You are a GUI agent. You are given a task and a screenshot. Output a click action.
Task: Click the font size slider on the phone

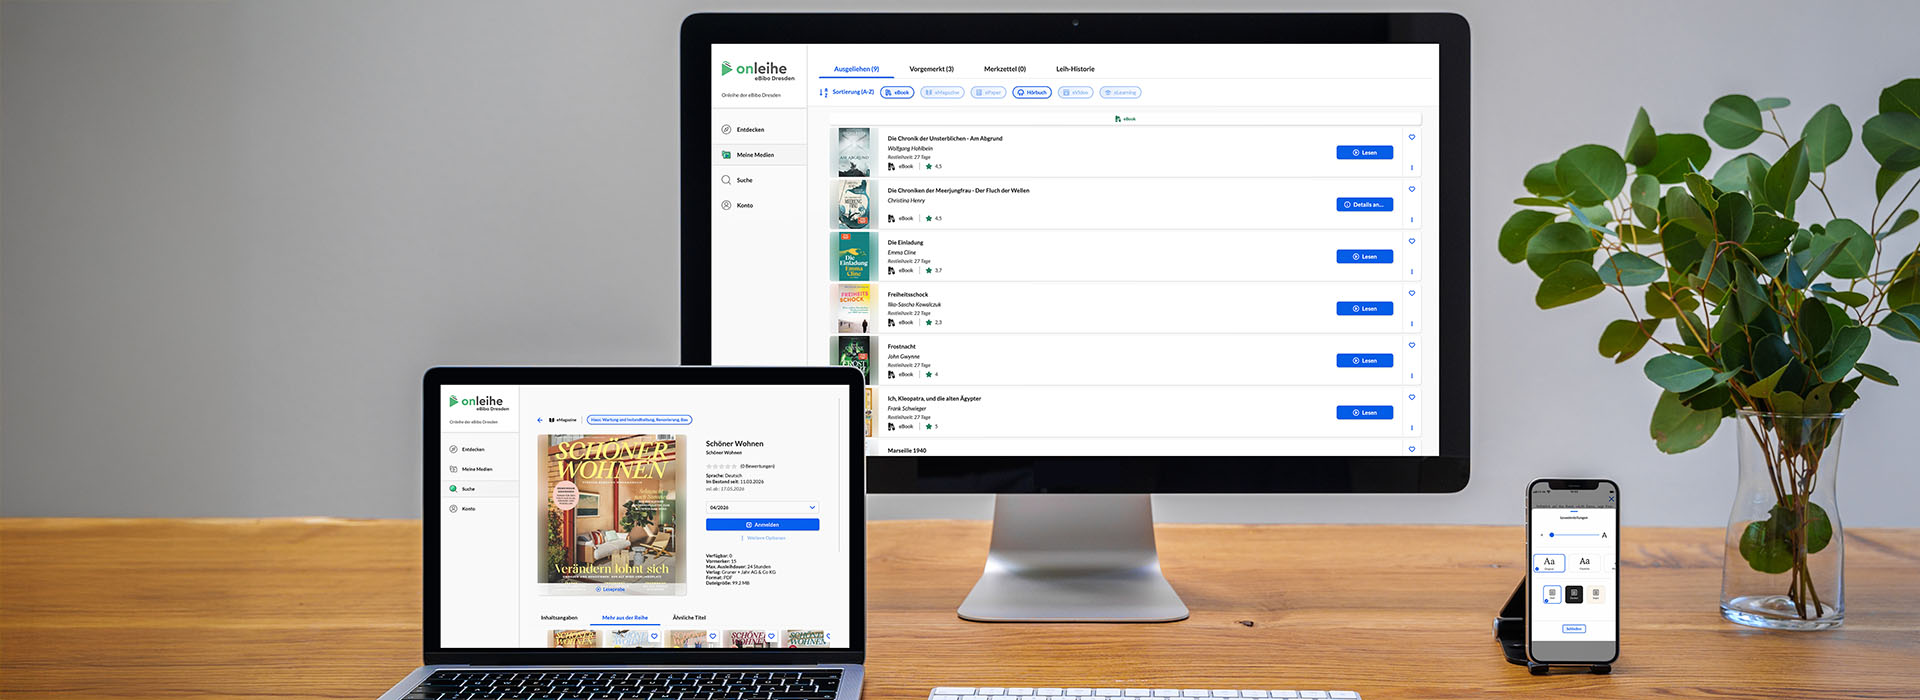coord(1575,535)
